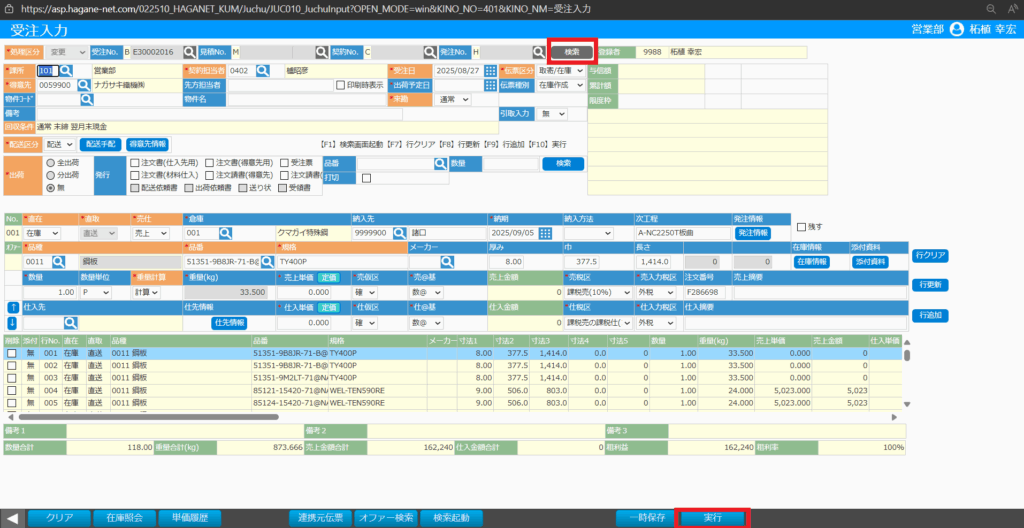Image resolution: width=1024 pixels, height=528 pixels.
Task: Open the 来勘 dropdown
Action: pyautogui.click(x=454, y=99)
